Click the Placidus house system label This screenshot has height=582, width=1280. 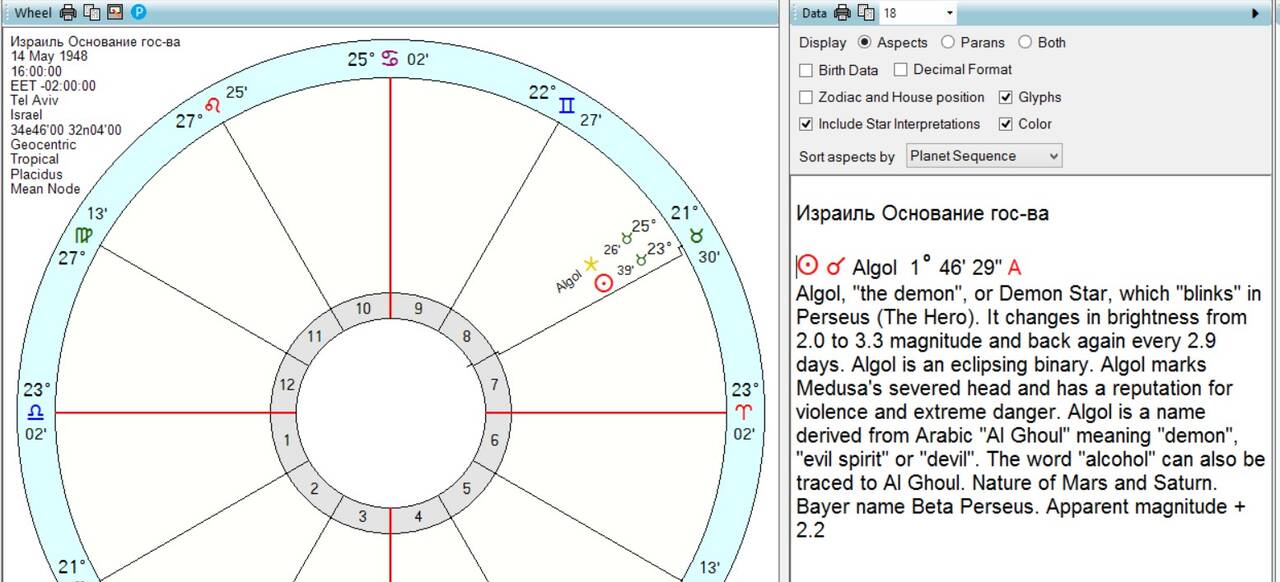point(34,174)
